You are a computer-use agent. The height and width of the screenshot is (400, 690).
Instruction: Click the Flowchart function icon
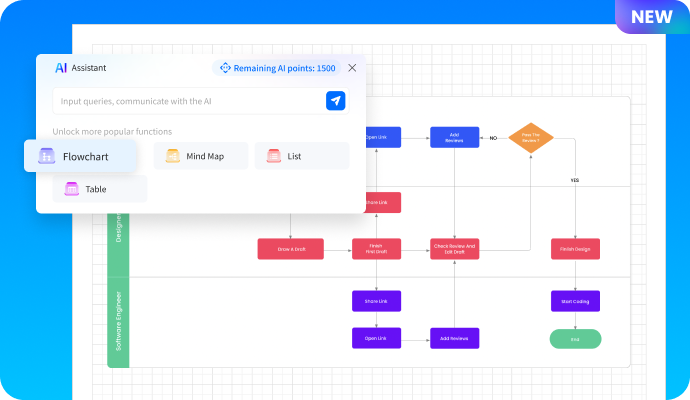click(46, 156)
